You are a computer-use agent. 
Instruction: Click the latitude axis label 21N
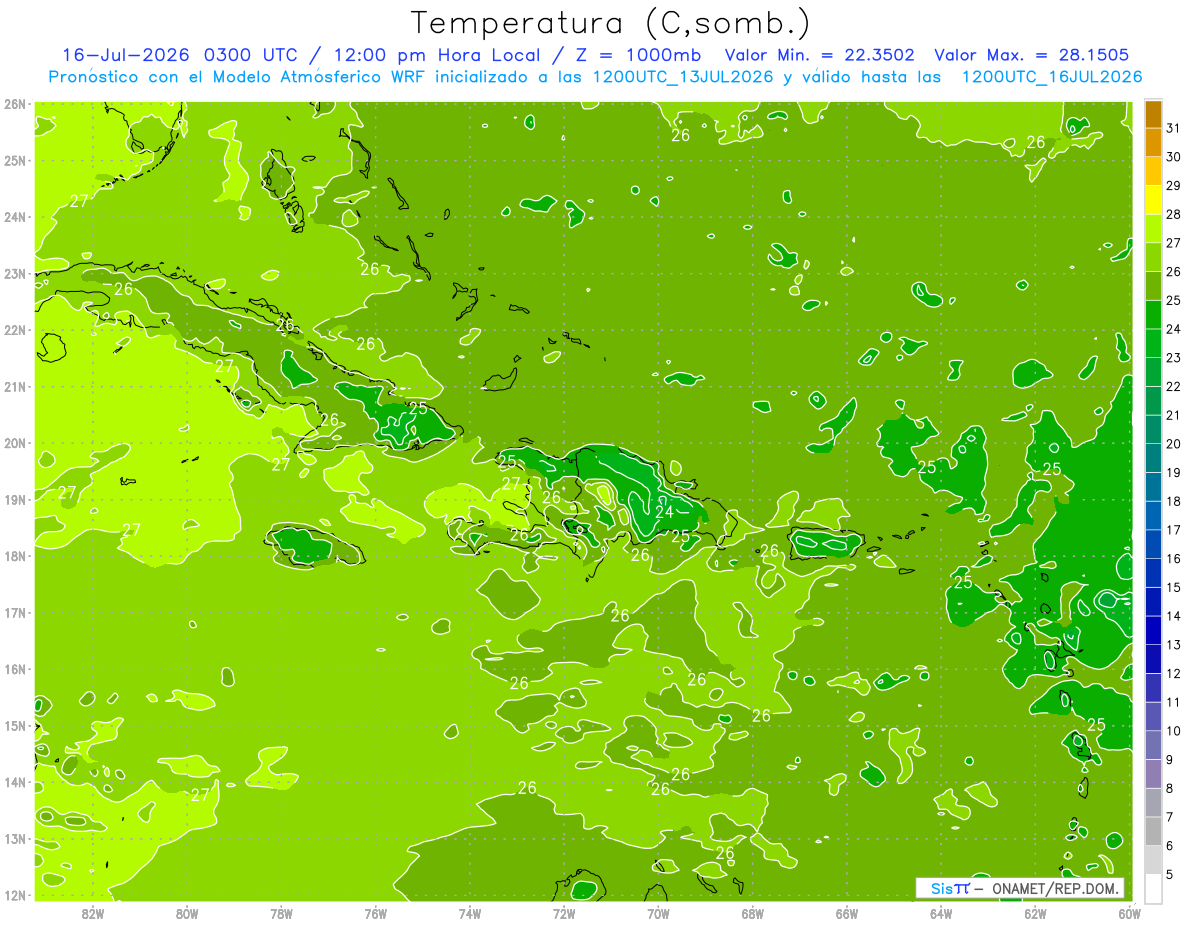pyautogui.click(x=14, y=387)
